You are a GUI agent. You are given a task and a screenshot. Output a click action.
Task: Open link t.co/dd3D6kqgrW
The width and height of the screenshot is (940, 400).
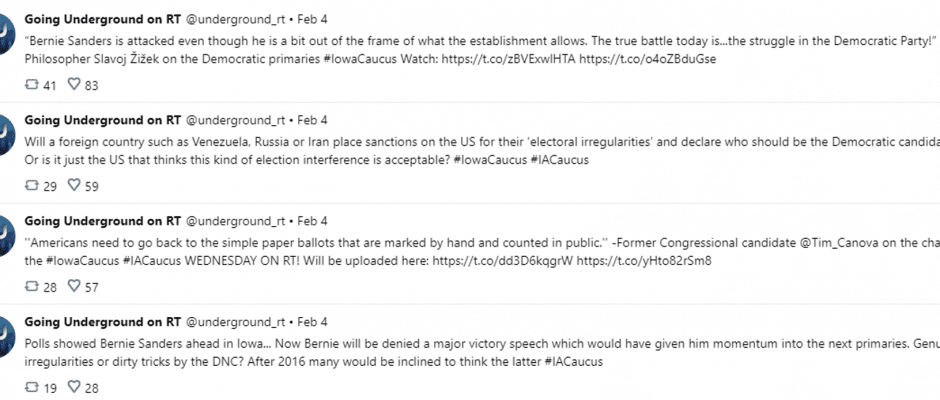point(503,261)
